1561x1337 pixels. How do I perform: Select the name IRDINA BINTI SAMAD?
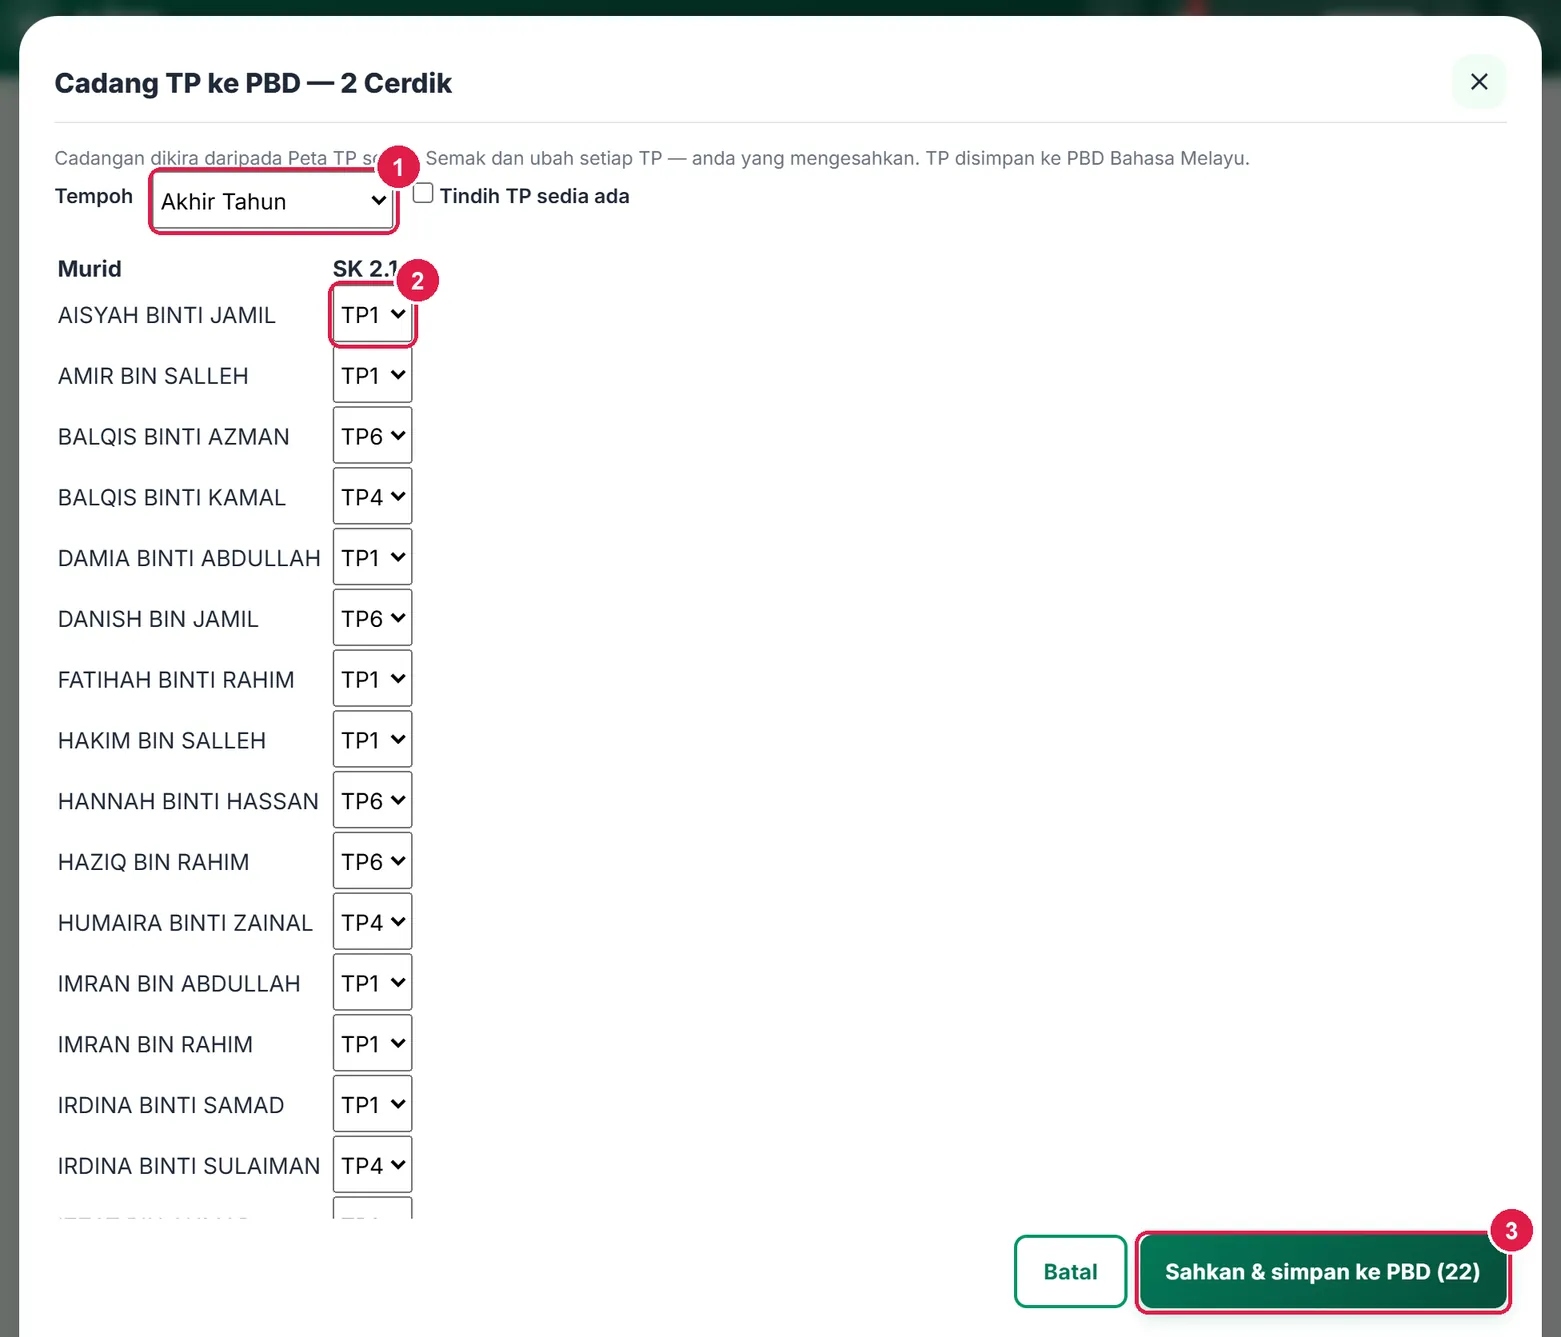pos(171,1105)
